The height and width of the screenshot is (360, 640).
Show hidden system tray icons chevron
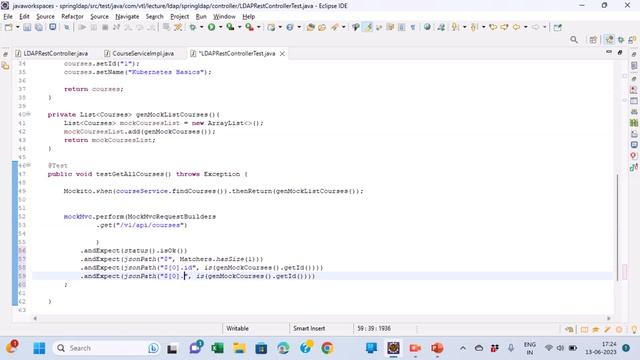pos(463,348)
